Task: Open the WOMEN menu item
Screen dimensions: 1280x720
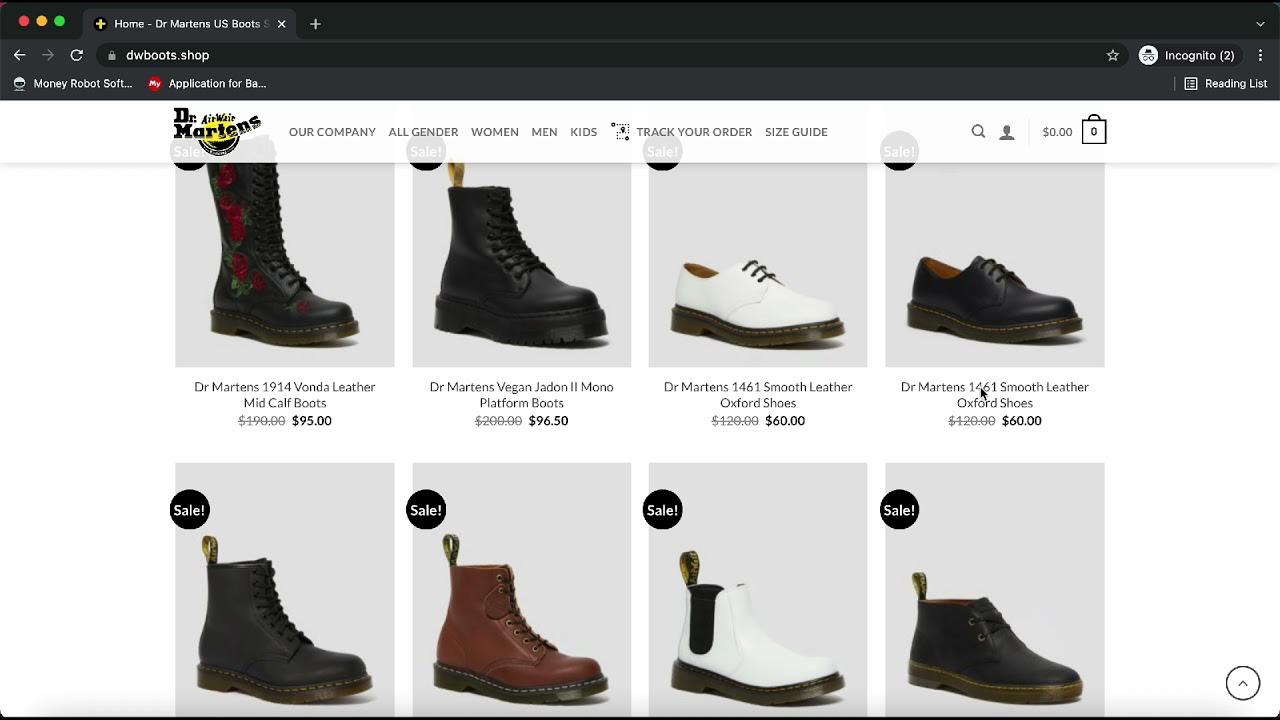Action: coord(494,132)
